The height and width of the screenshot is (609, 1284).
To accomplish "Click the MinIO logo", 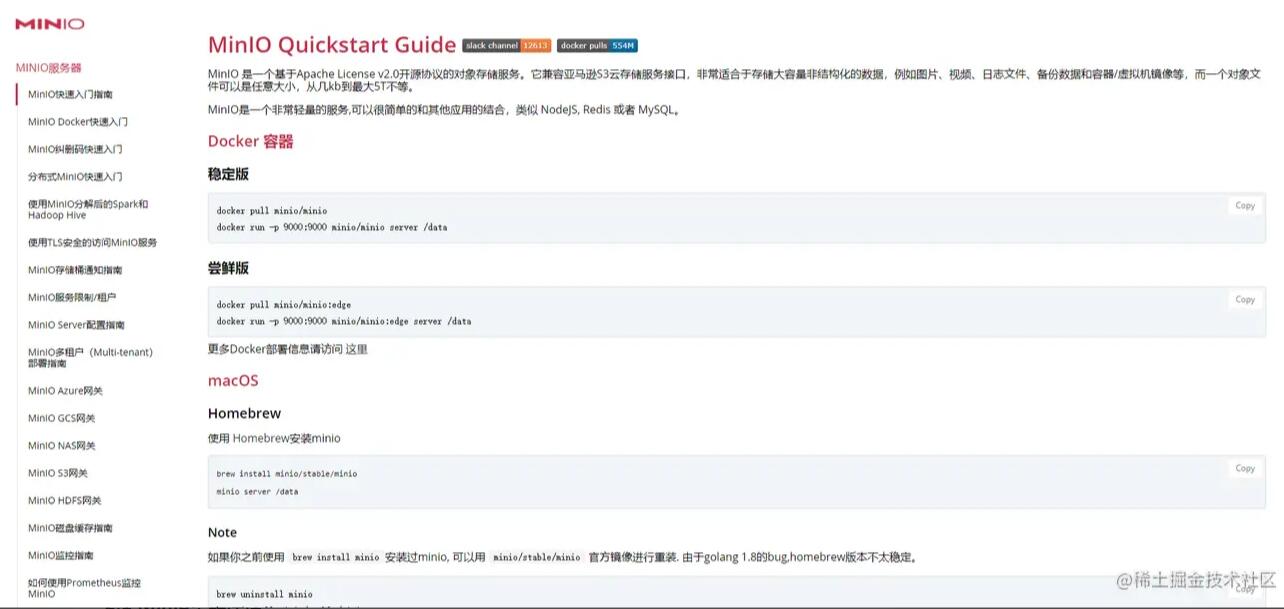I will (50, 24).
